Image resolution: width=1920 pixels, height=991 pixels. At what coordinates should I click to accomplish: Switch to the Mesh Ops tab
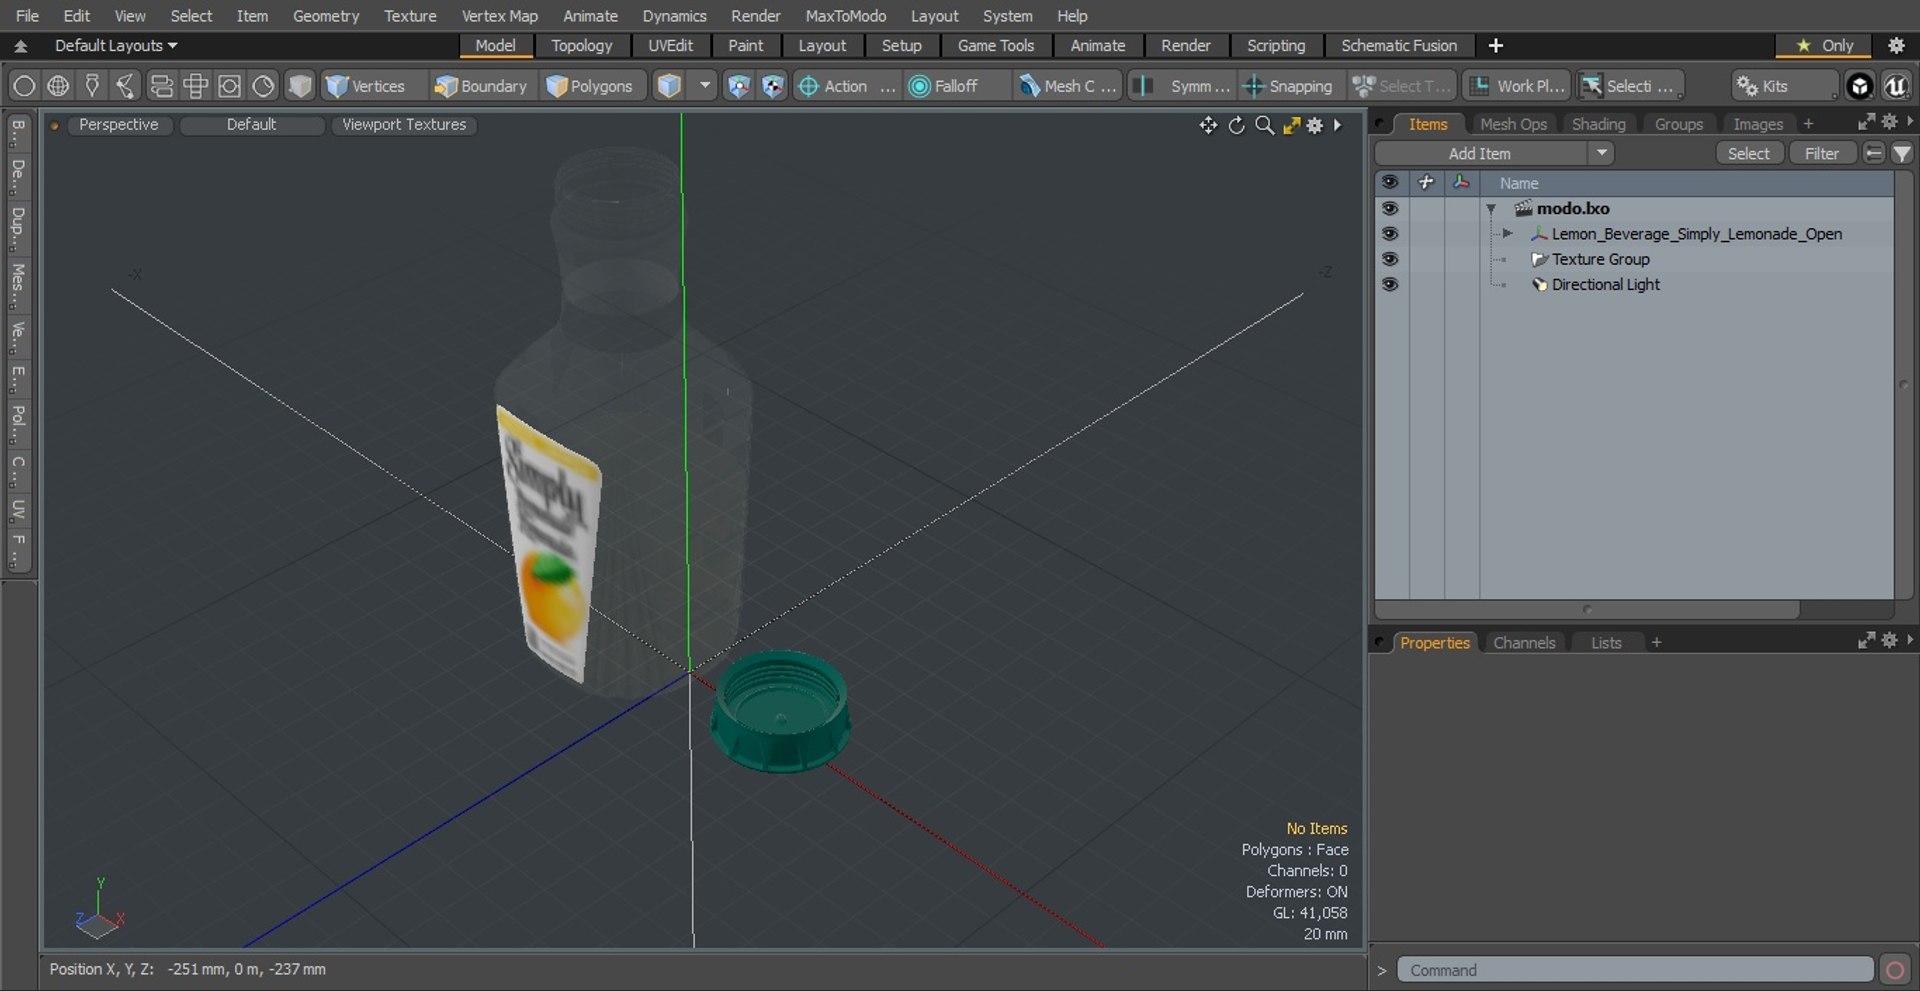[x=1513, y=124]
